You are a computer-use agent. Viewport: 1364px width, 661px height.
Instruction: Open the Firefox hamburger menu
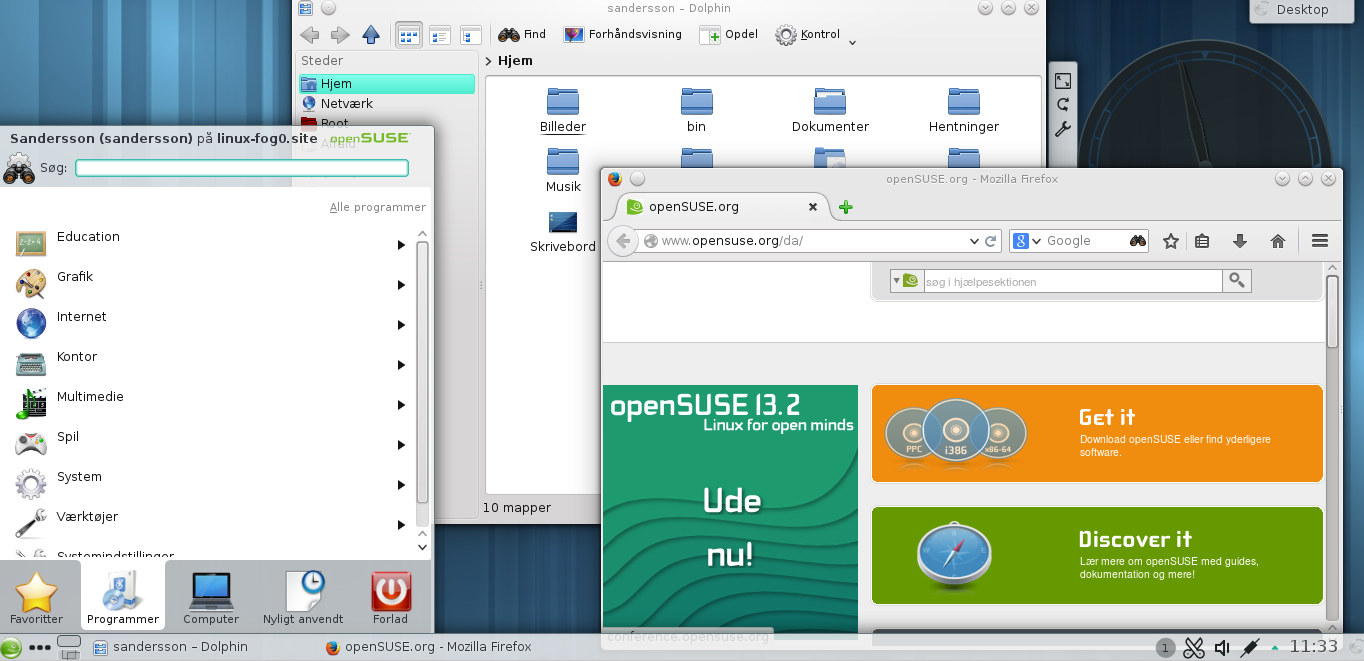coord(1319,241)
